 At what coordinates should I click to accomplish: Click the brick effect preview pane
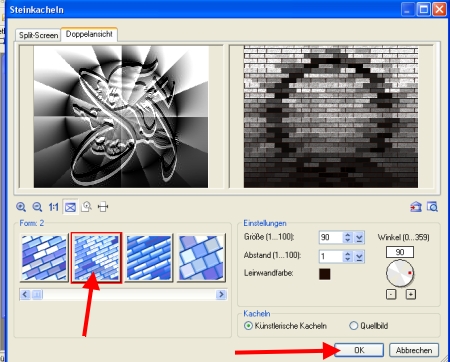[x=331, y=117]
